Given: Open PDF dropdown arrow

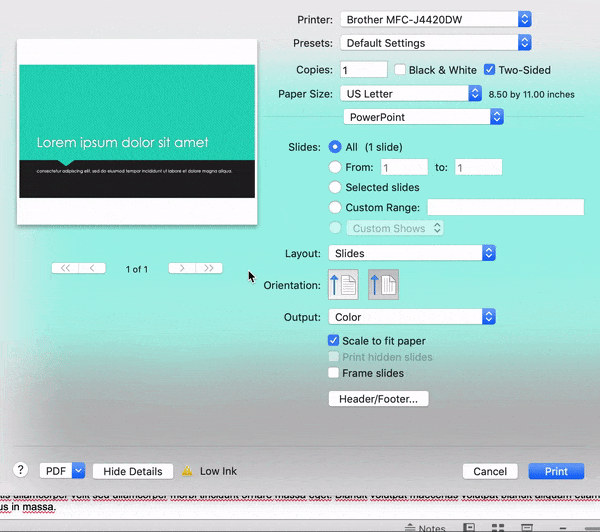Looking at the screenshot, I should click(78, 471).
